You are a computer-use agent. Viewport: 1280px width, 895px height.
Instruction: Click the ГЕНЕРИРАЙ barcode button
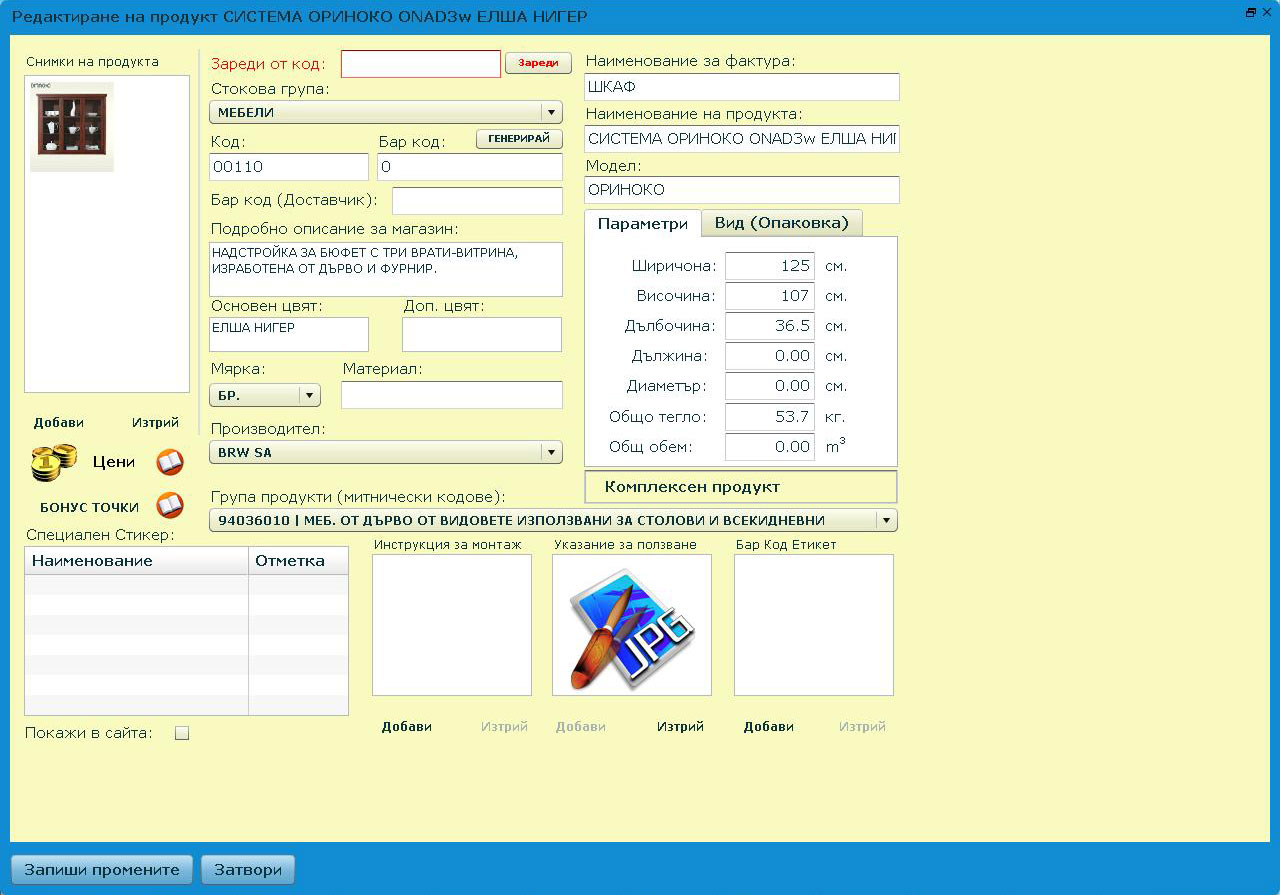tap(519, 139)
